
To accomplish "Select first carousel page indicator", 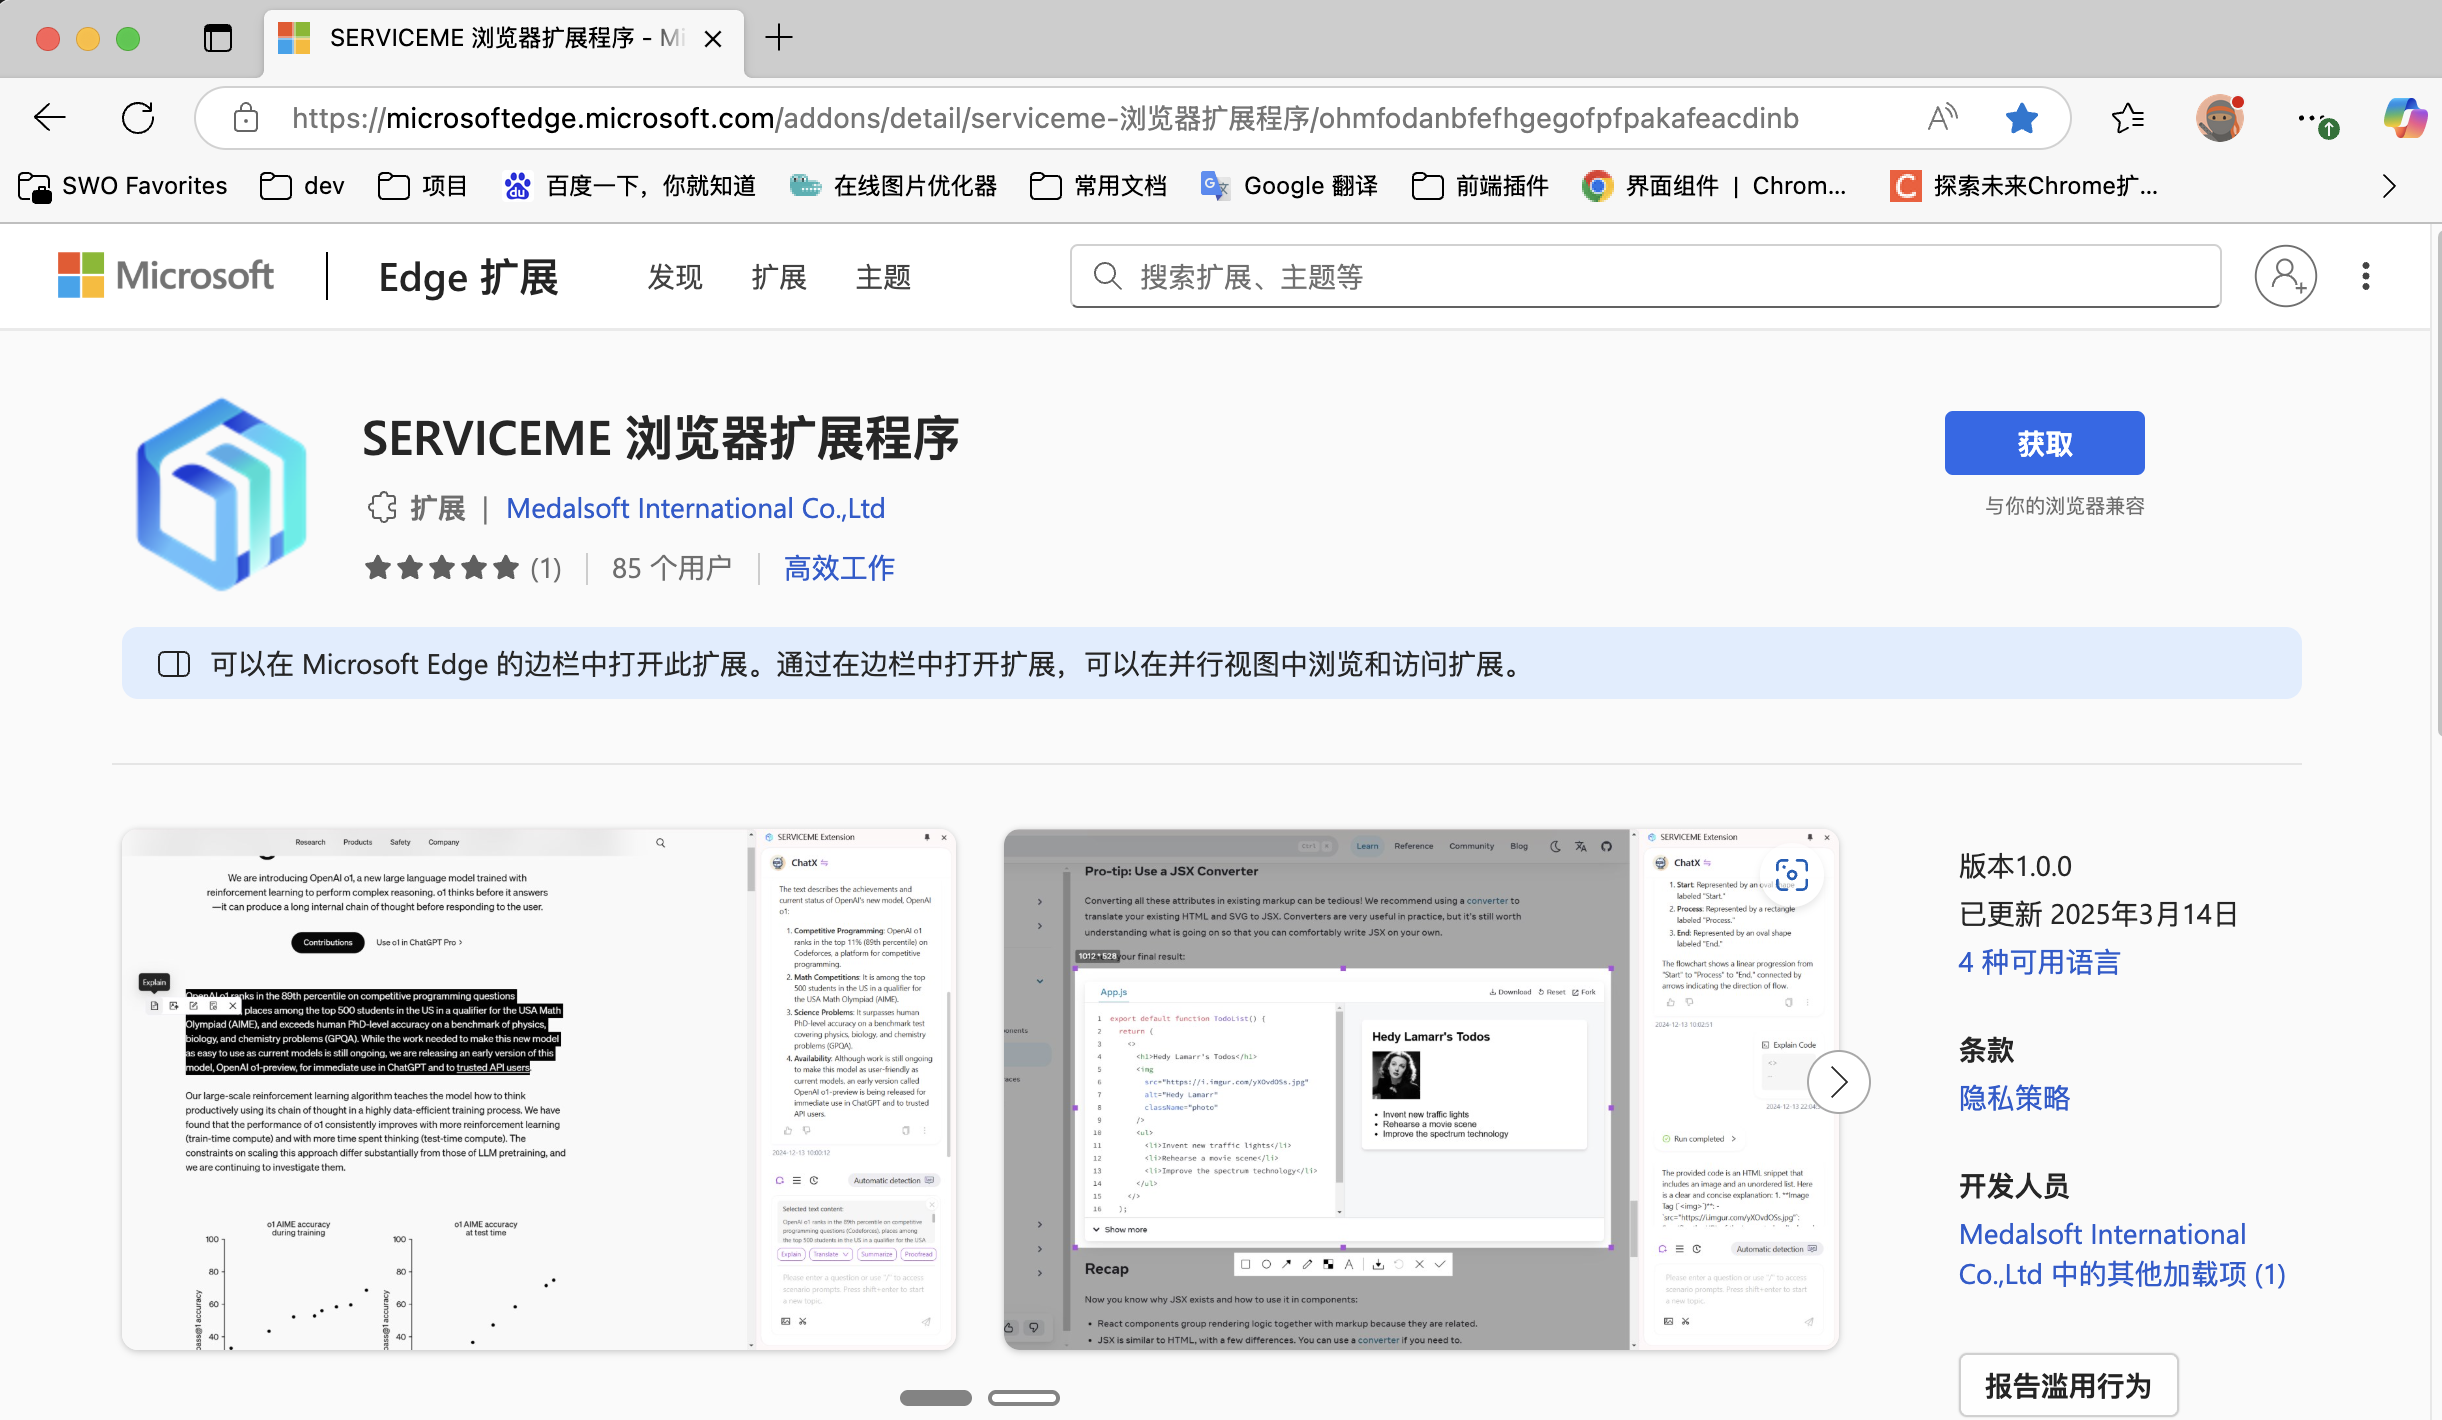I will [935, 1398].
